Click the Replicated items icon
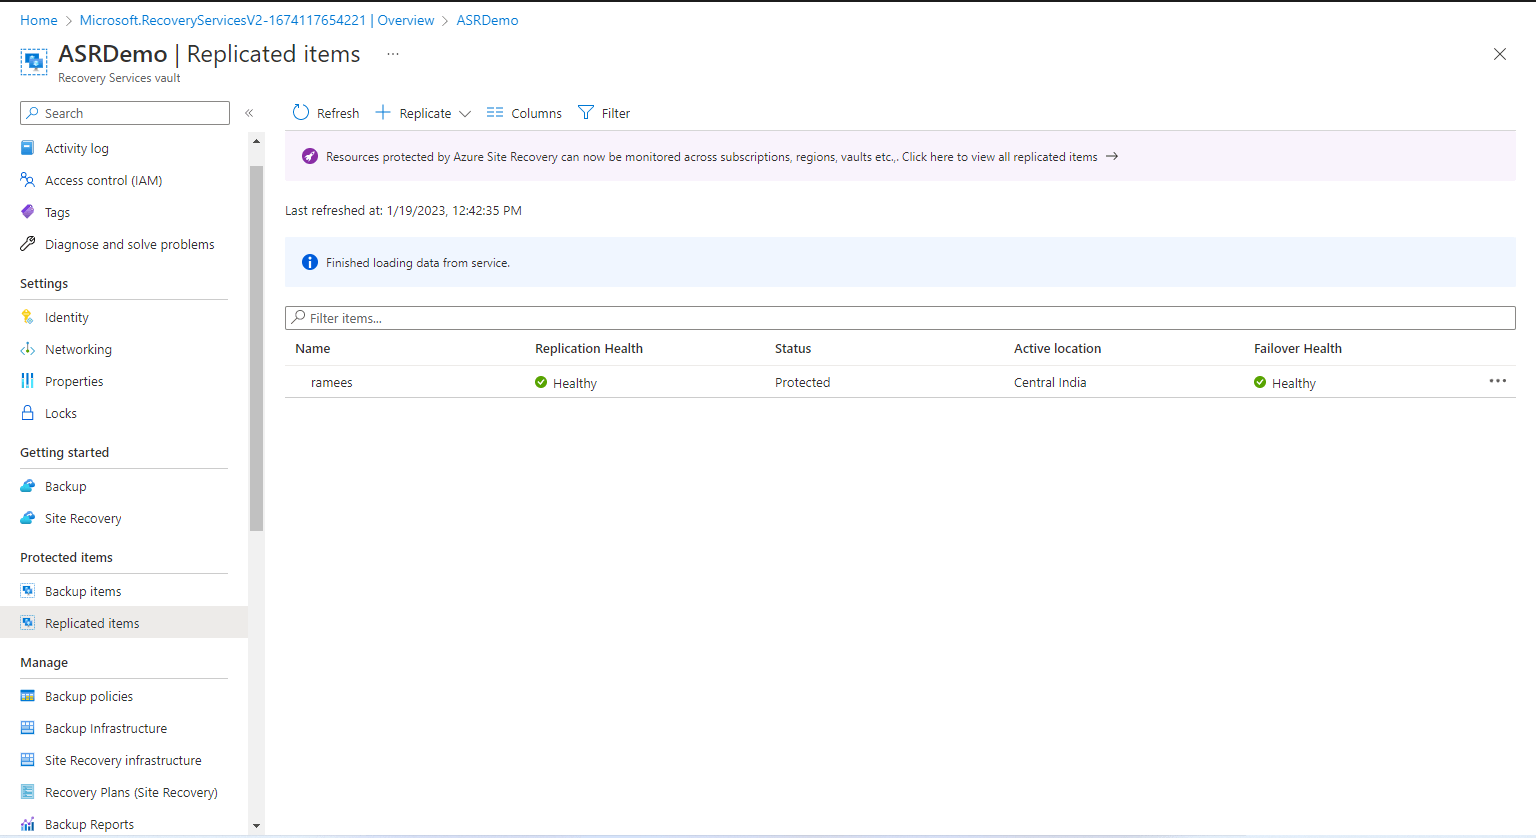The width and height of the screenshot is (1536, 838). click(x=28, y=623)
